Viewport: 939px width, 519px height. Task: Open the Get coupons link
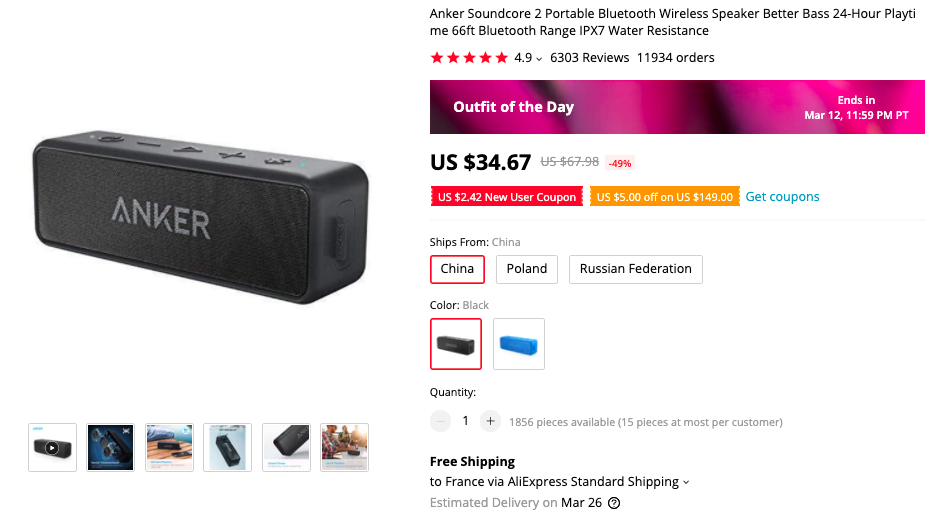782,197
